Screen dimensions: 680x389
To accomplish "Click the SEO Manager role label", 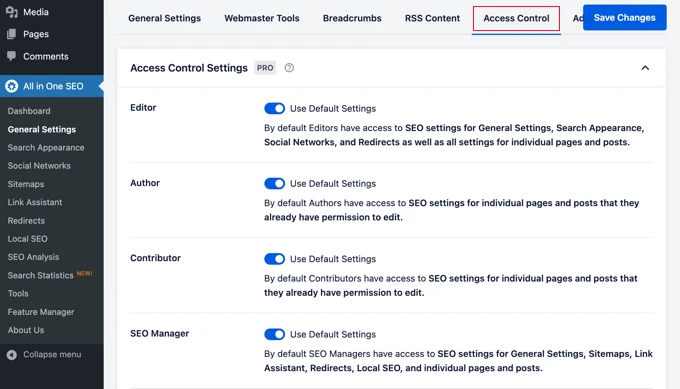I will point(160,333).
